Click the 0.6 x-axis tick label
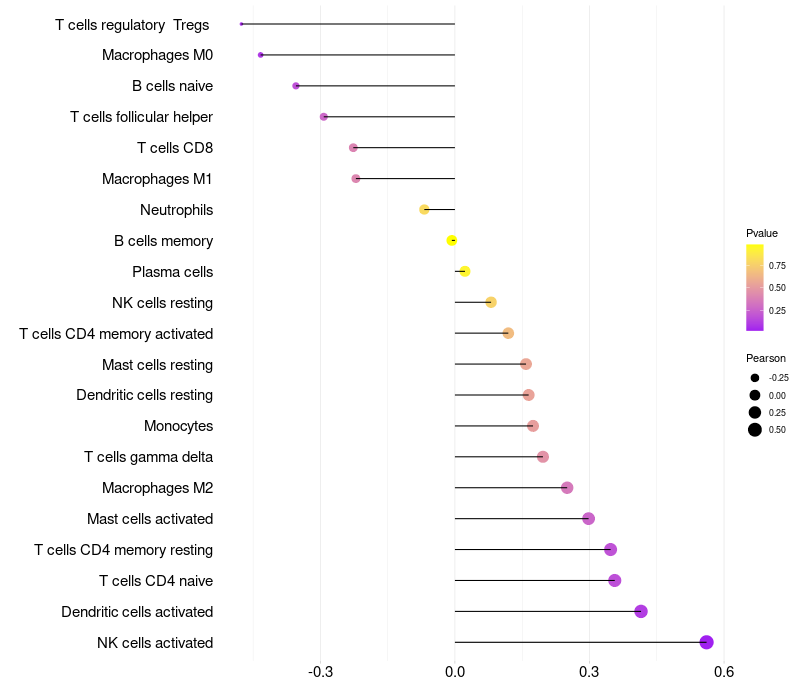The width and height of the screenshot is (800, 700). (x=724, y=672)
